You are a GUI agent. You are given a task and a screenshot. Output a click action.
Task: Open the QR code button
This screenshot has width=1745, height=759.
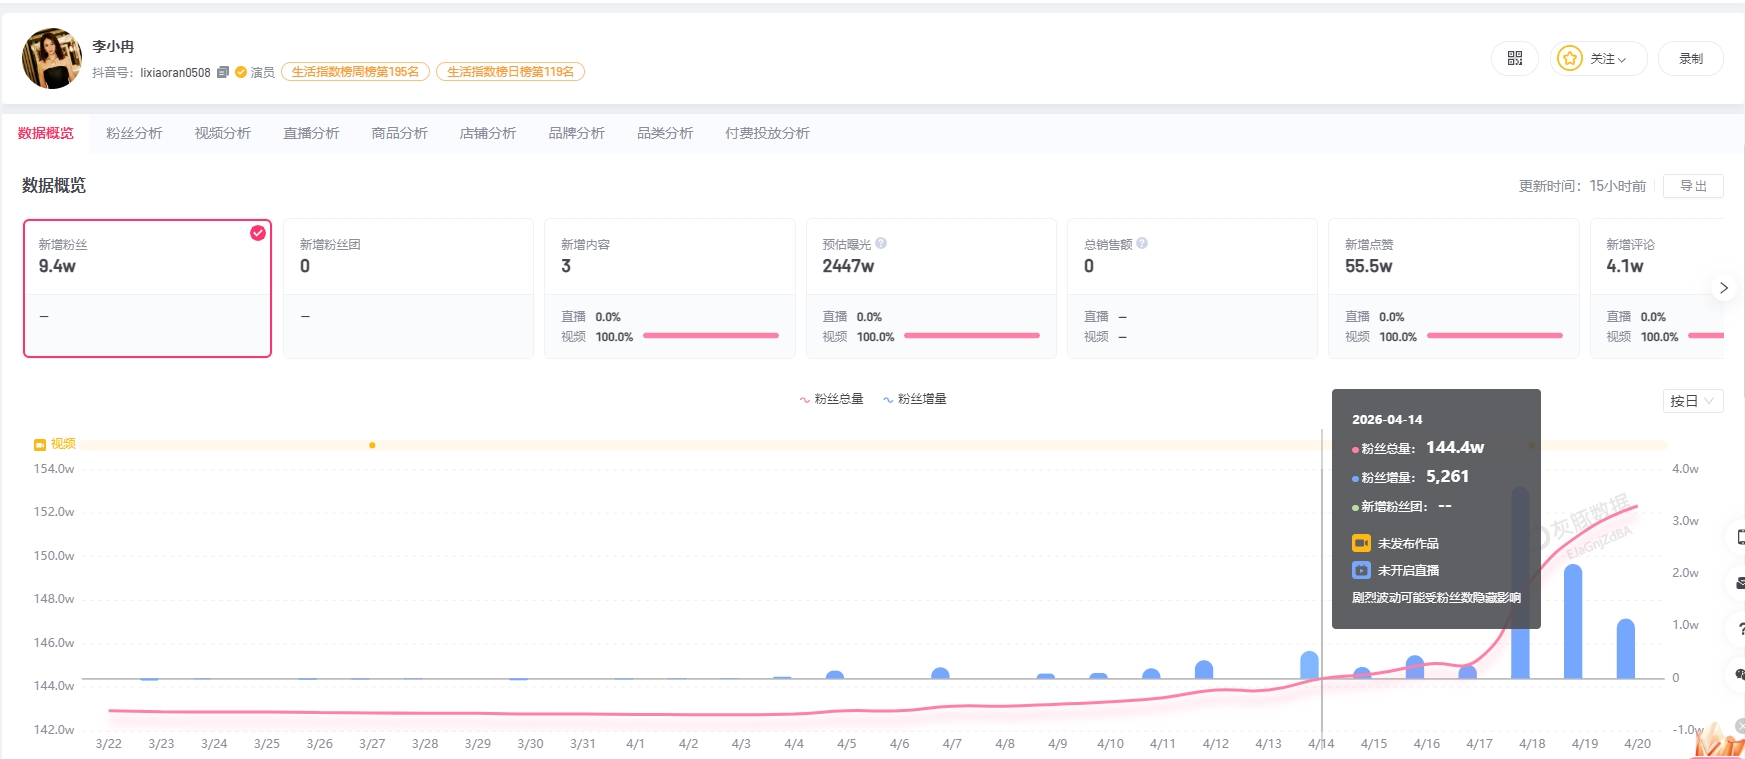1514,59
